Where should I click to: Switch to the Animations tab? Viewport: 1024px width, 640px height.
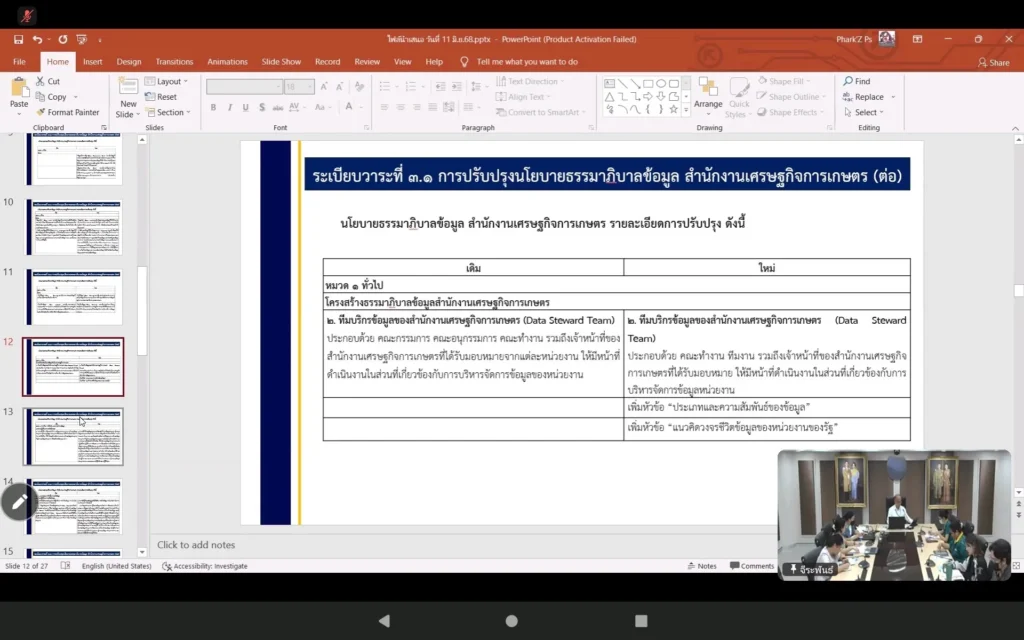[227, 61]
